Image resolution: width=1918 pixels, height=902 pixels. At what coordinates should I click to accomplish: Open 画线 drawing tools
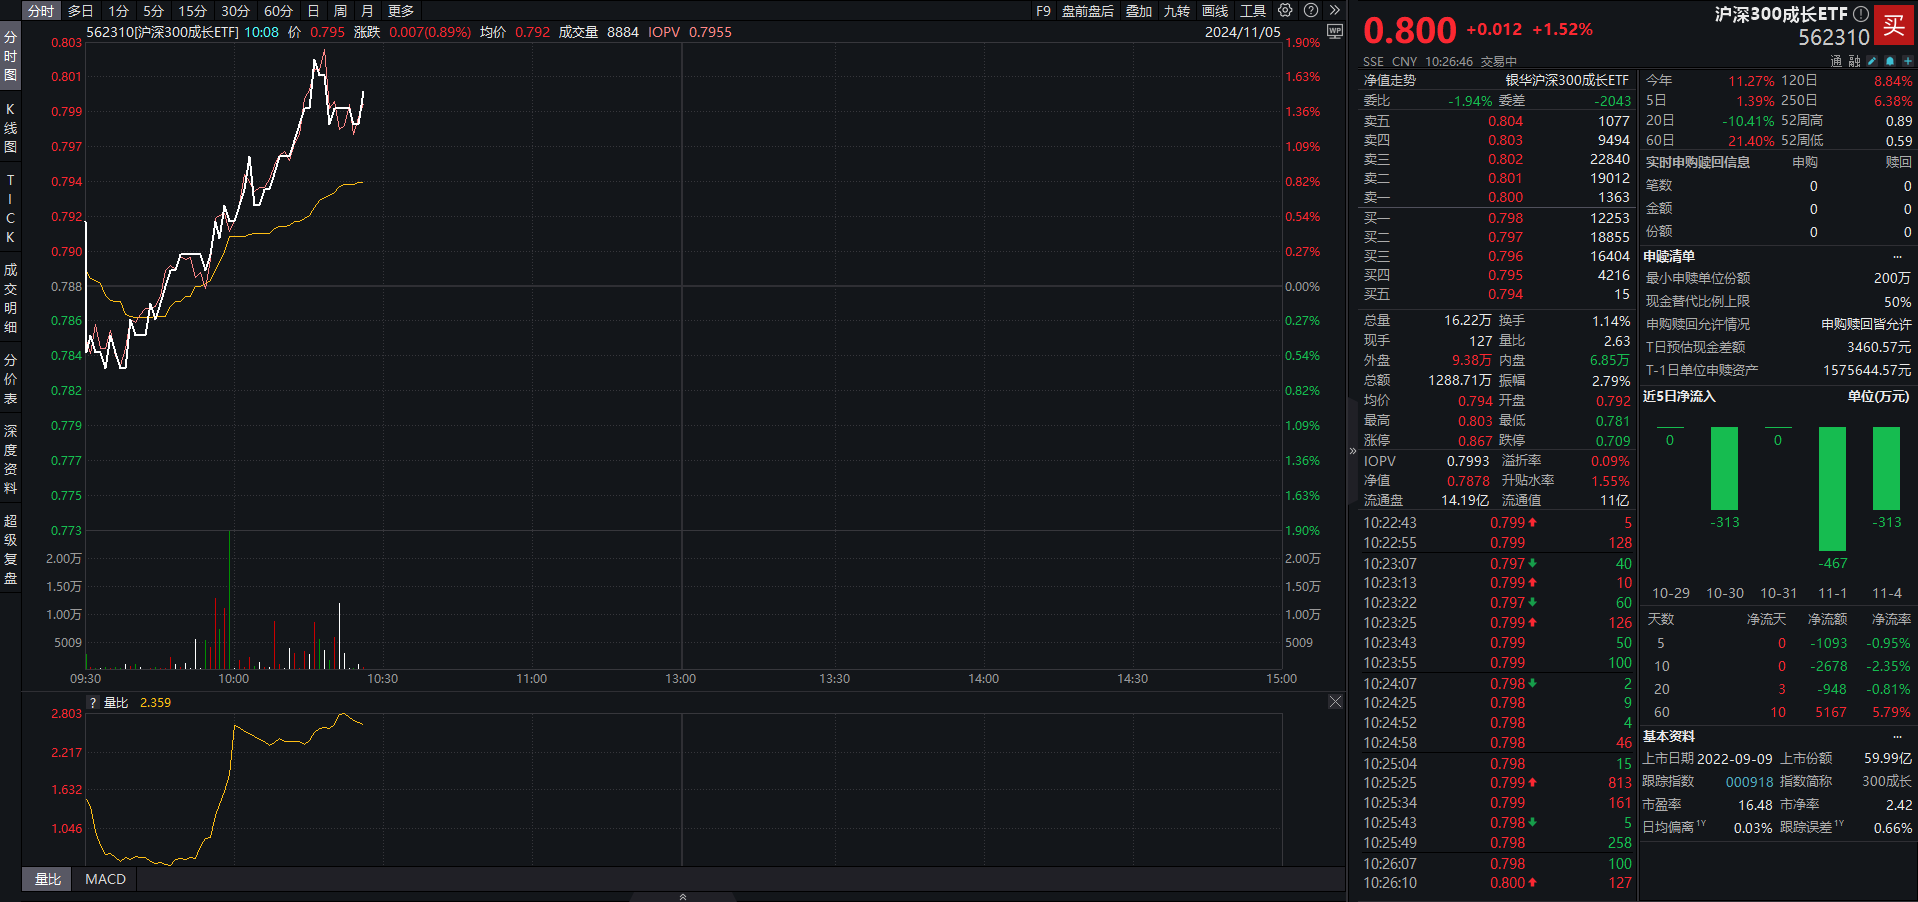coord(1215,11)
